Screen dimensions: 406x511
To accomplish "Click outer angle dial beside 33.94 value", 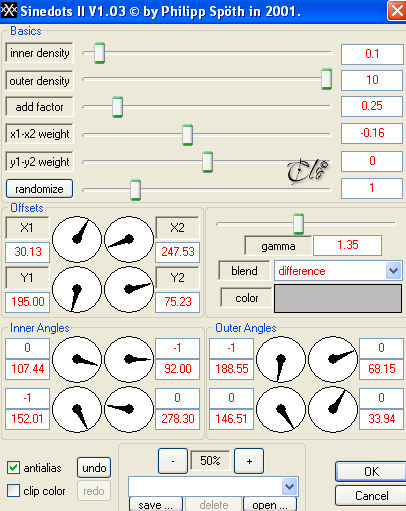I will [x=333, y=409].
